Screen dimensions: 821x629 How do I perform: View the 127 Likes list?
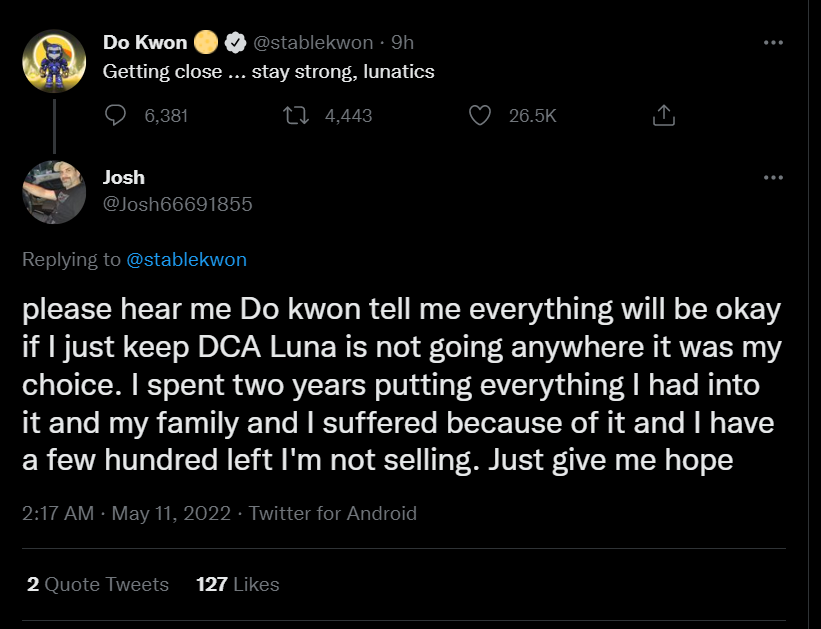[x=238, y=584]
